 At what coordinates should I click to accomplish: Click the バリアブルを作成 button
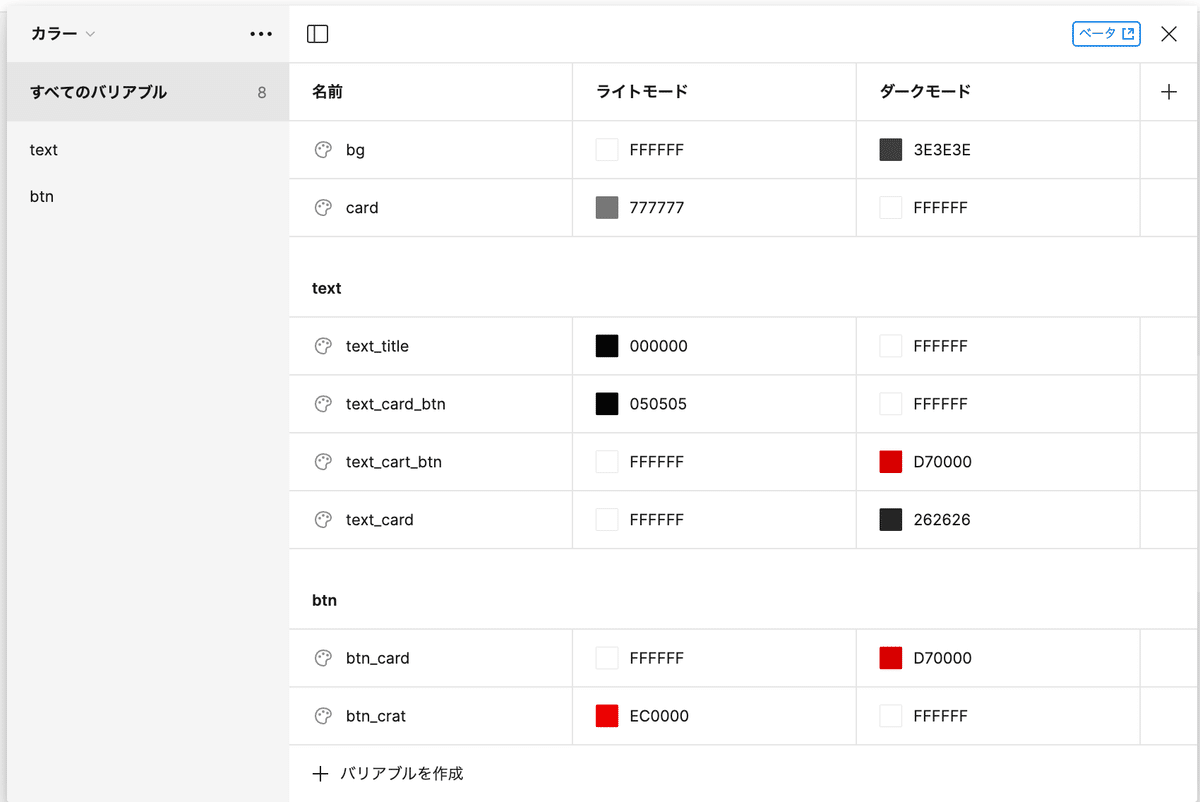389,773
